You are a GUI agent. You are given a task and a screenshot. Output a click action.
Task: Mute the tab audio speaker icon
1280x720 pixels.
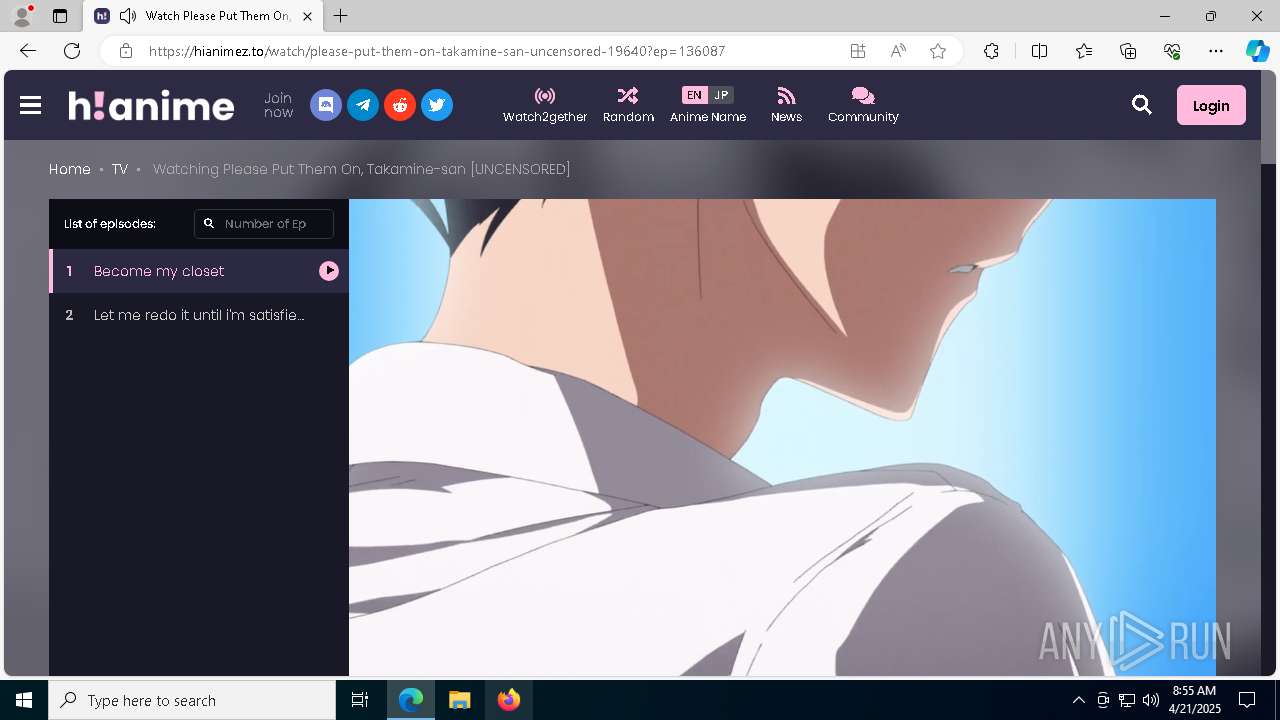[x=128, y=16]
